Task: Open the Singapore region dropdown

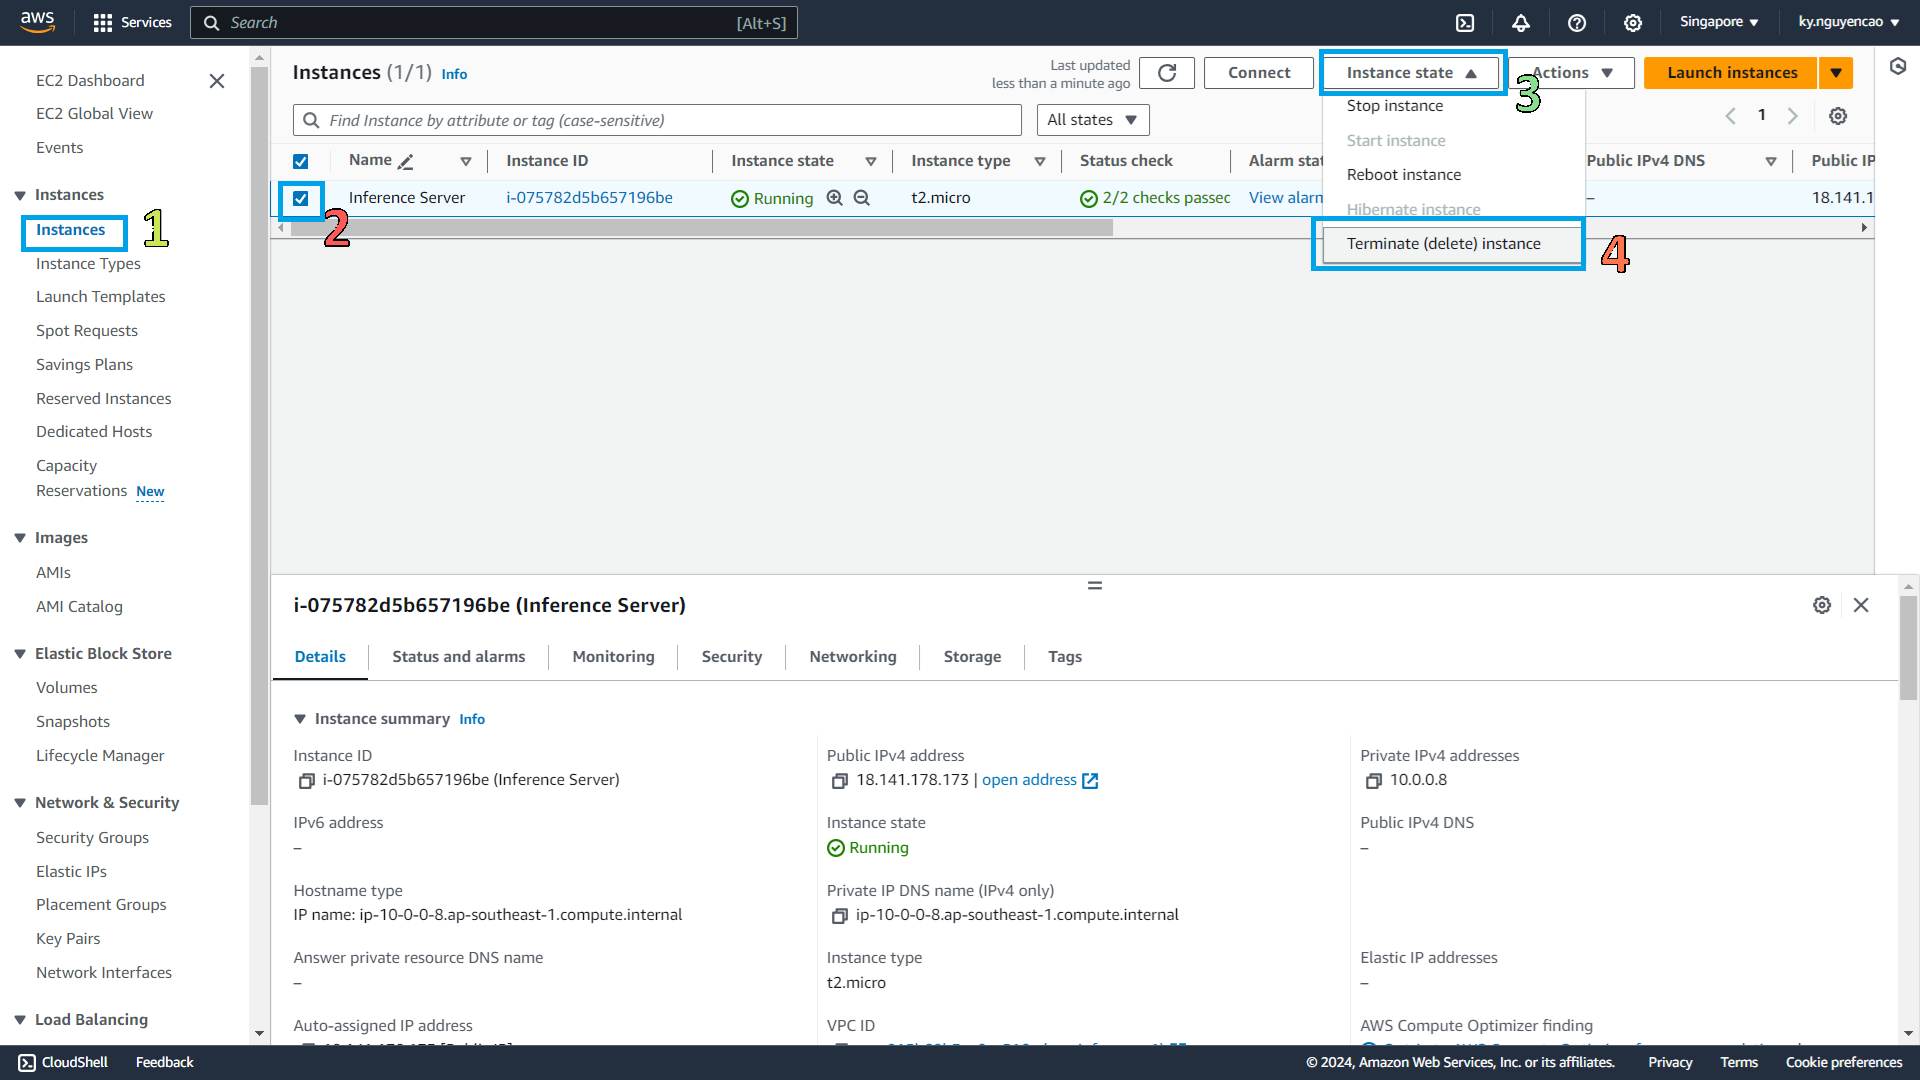Action: [1718, 22]
